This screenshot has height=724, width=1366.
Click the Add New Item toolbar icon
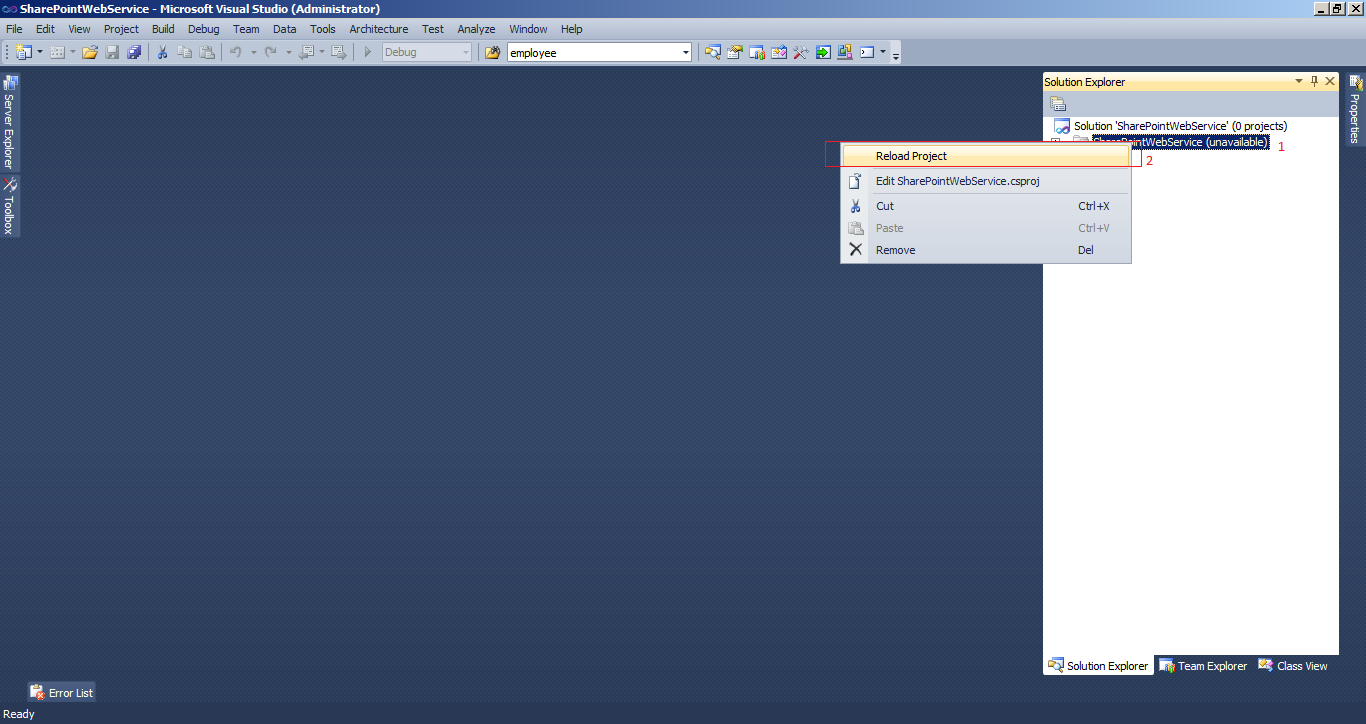[x=58, y=52]
